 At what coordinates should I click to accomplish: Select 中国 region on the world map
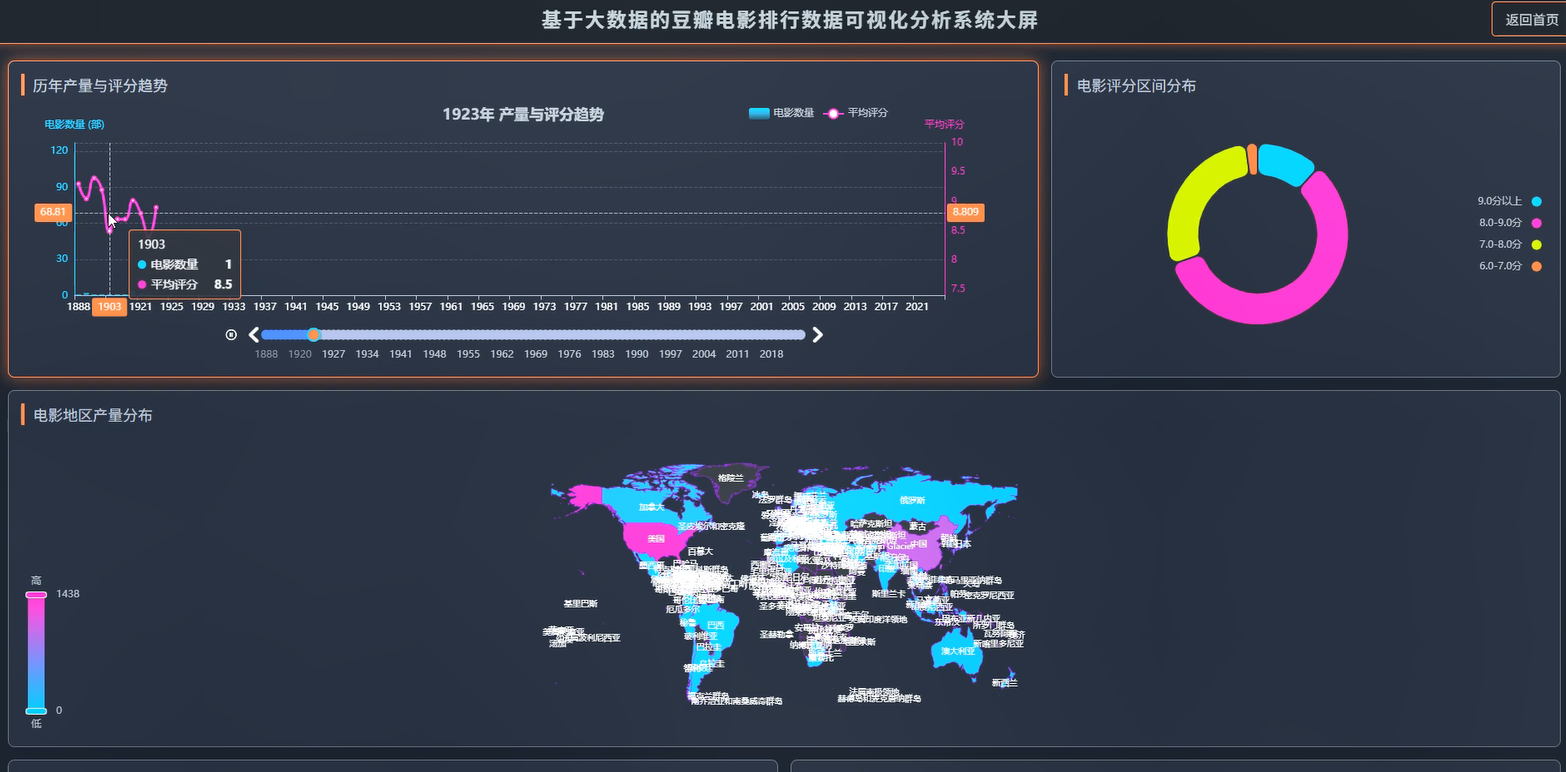click(x=919, y=545)
